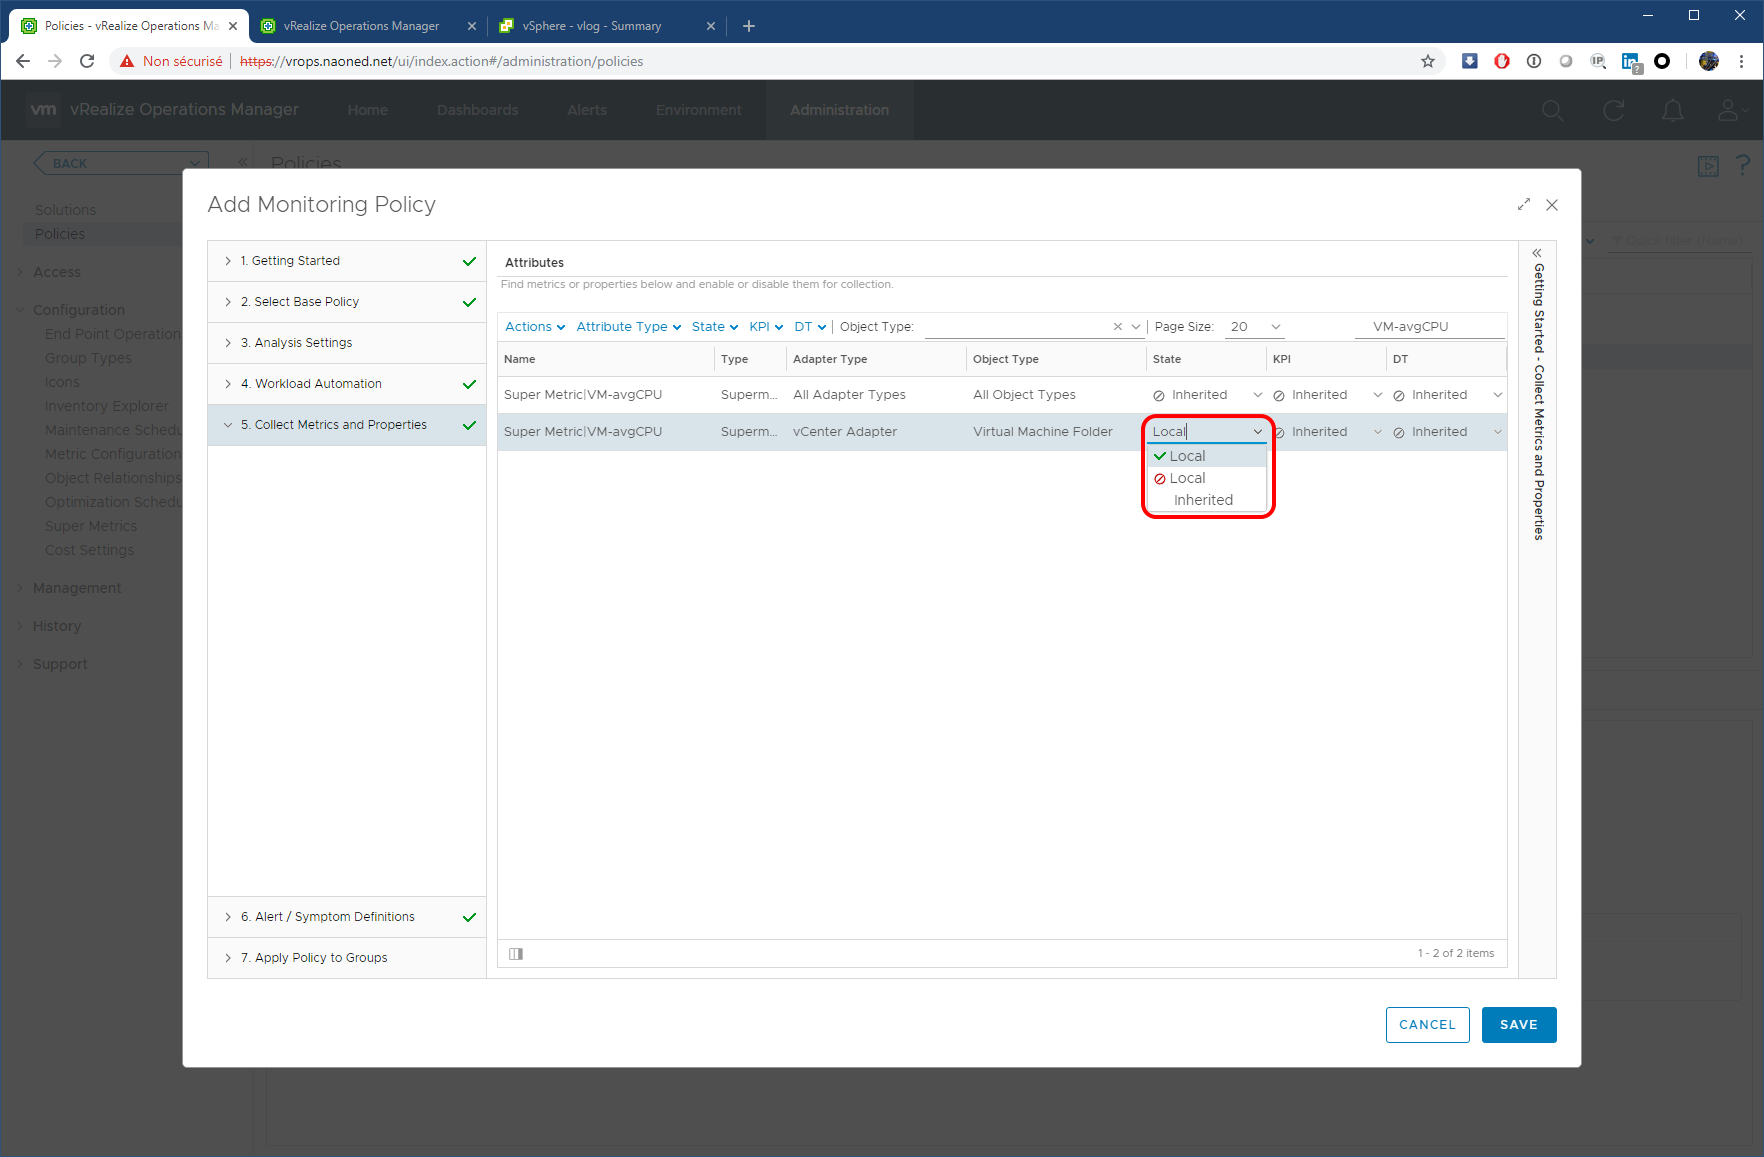Screen dimensions: 1764x1157
Task: Expand the dialog with the maximize arrows icon
Action: [x=1523, y=205]
